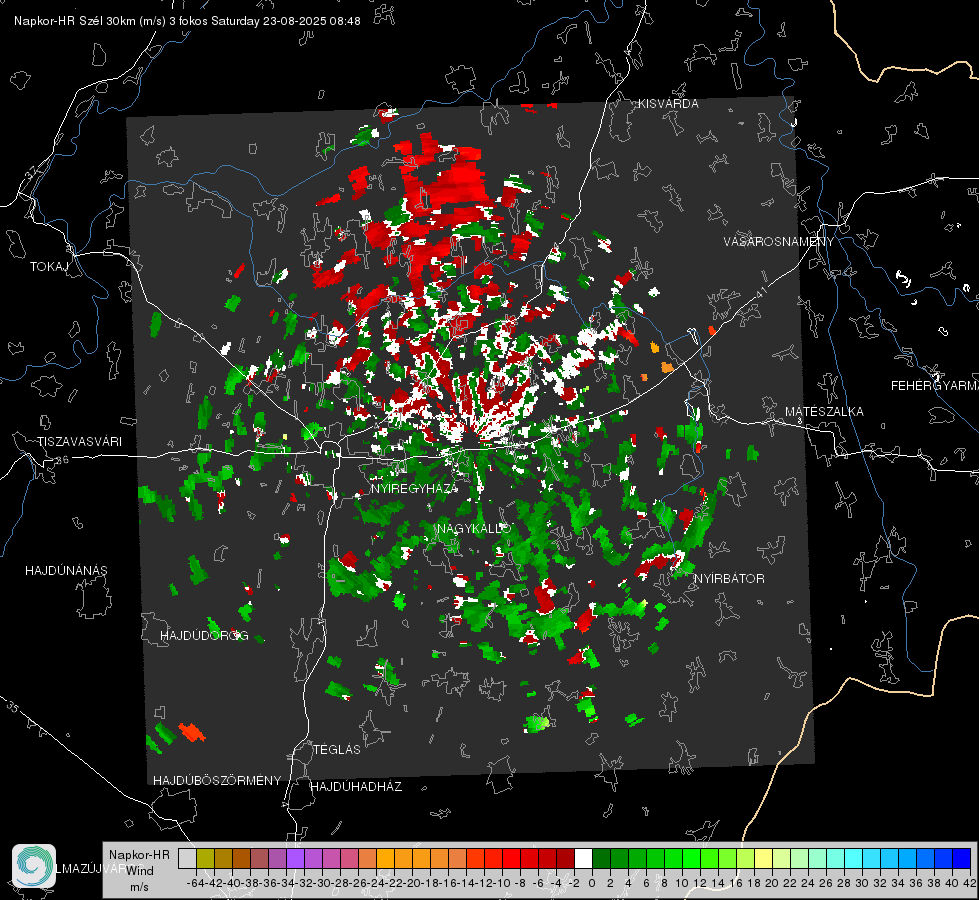The width and height of the screenshot is (979, 900).
Task: Click the olive legend swatch beside the gray one
Action: click(205, 858)
